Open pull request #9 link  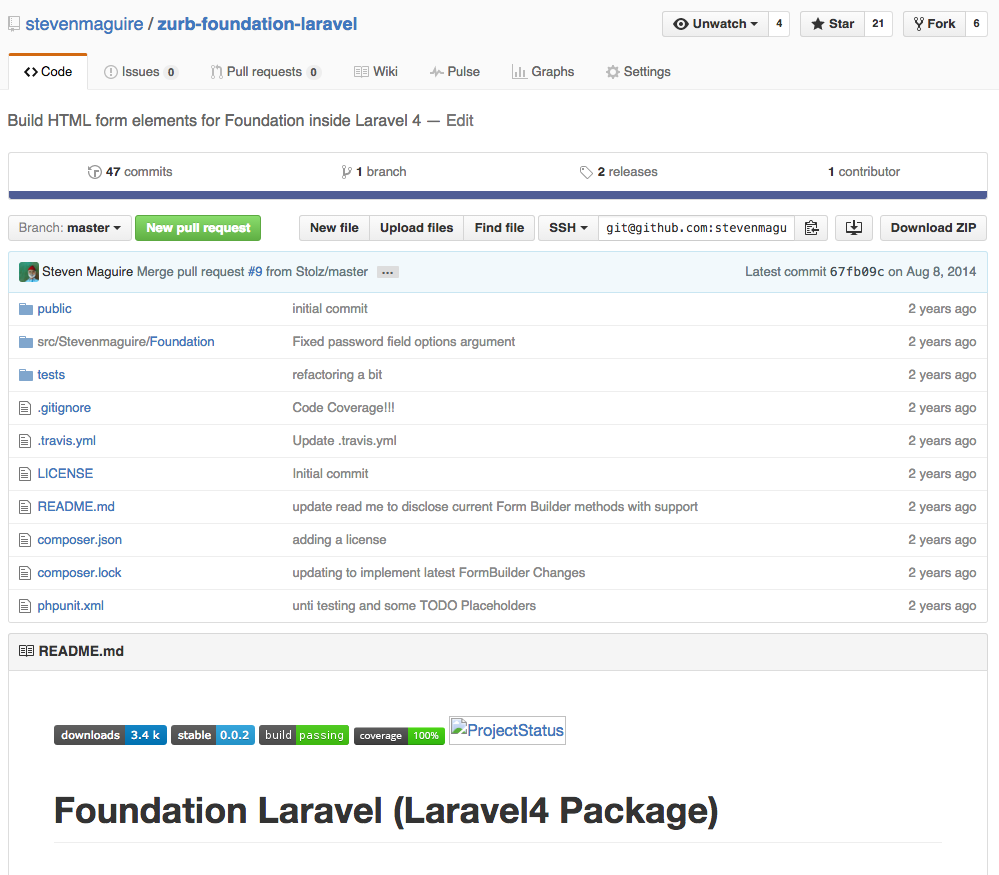(x=255, y=272)
